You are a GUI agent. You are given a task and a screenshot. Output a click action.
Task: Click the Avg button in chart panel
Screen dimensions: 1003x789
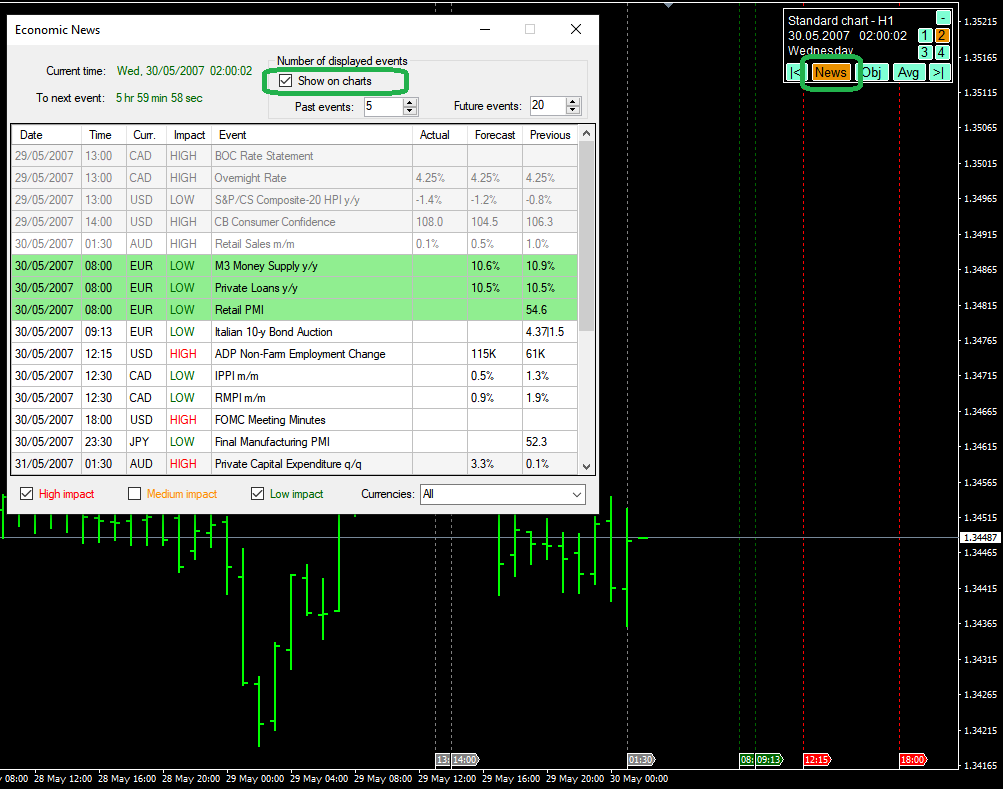click(x=908, y=73)
